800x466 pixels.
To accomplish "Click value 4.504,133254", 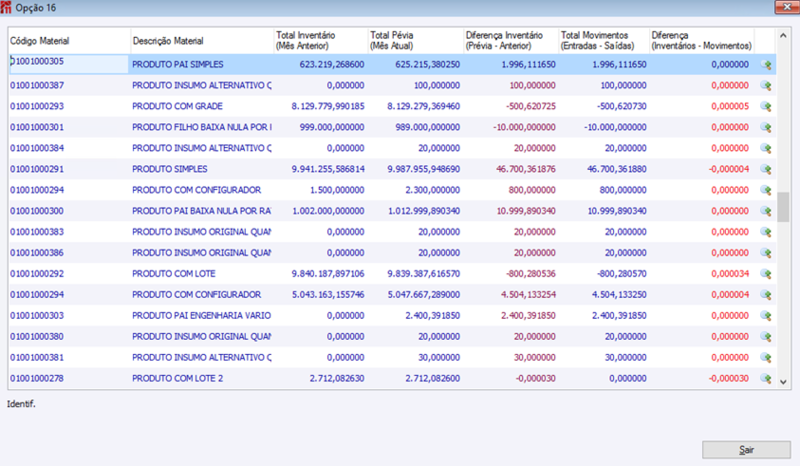I will point(528,295).
